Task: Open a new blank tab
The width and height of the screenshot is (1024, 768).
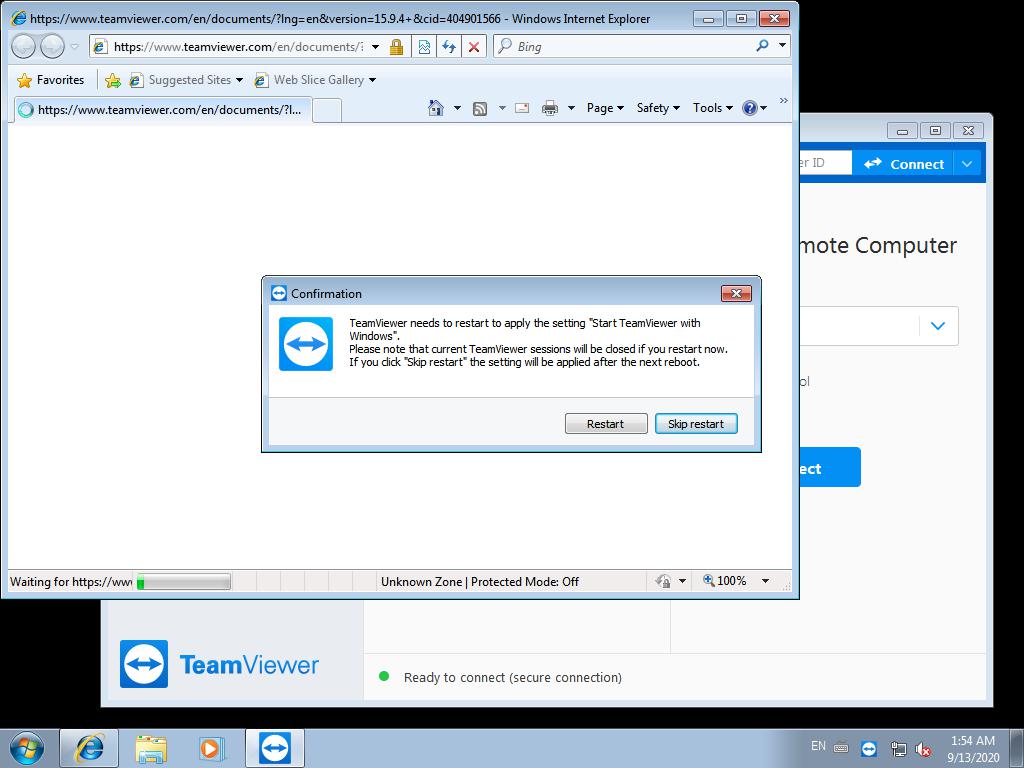Action: [x=327, y=110]
